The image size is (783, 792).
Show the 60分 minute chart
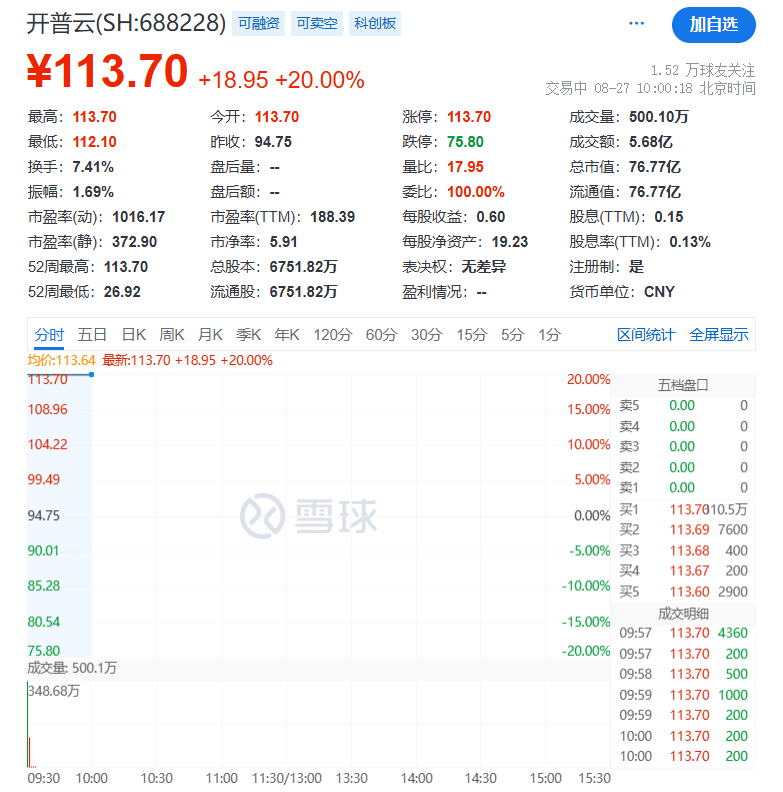coord(381,335)
